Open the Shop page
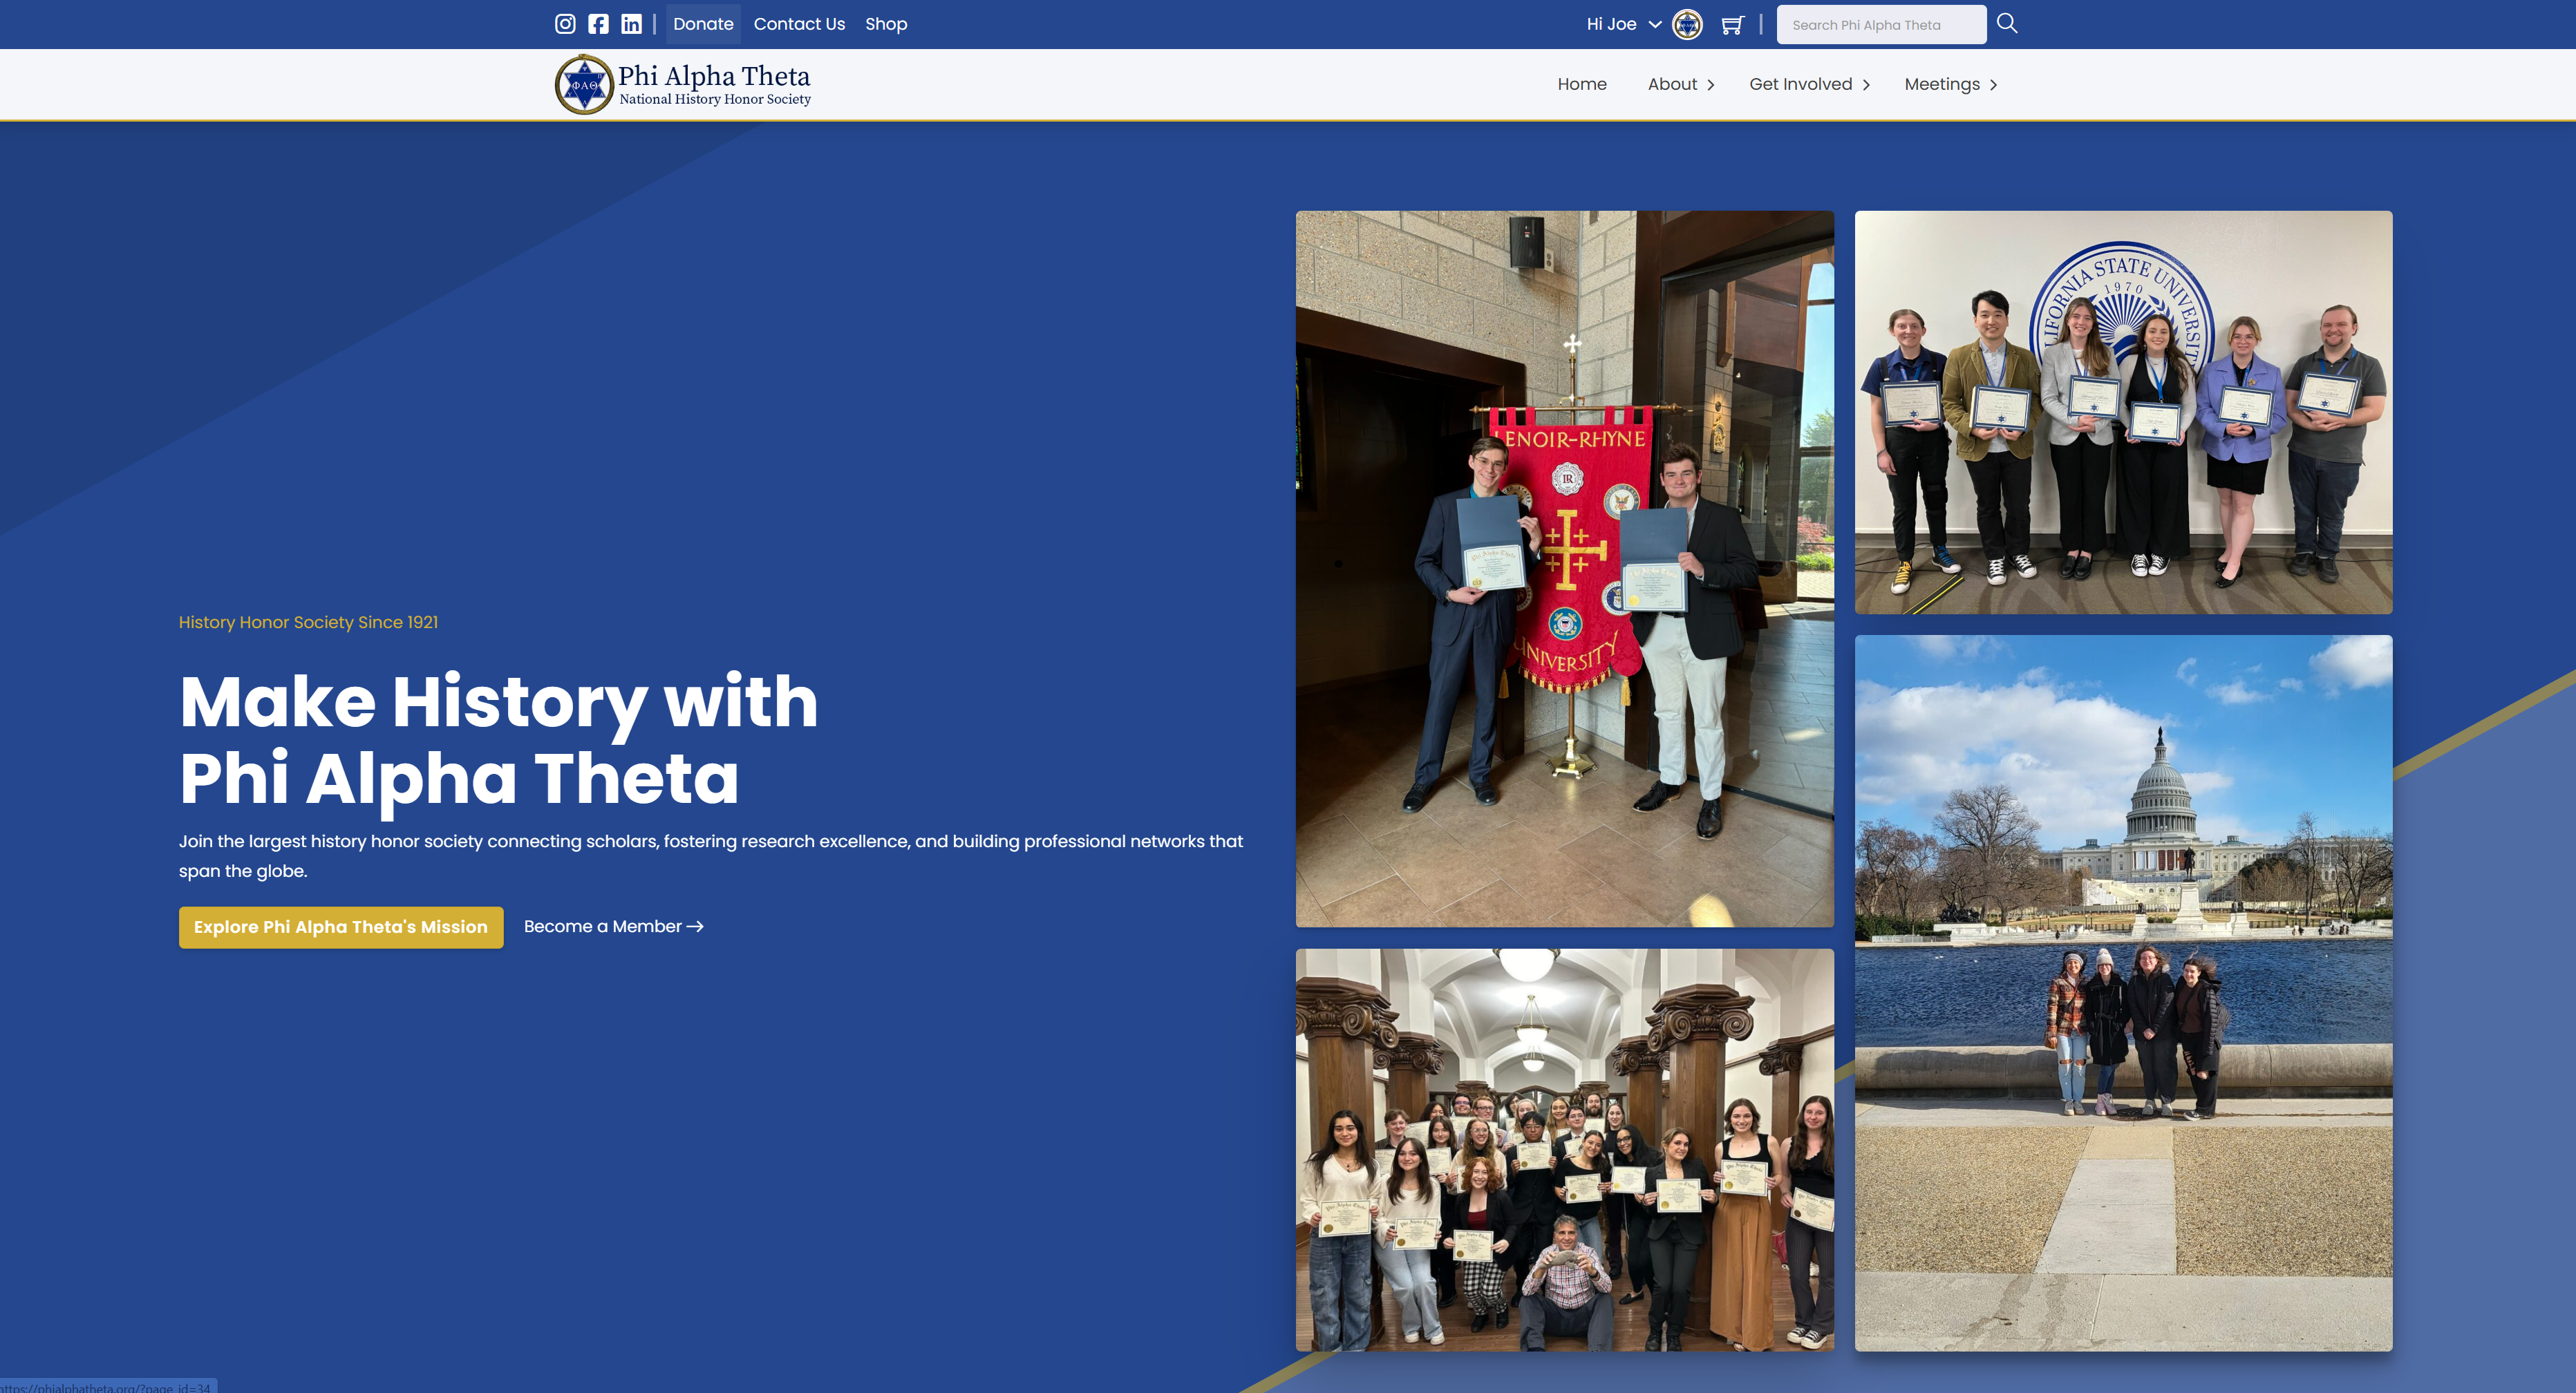Image resolution: width=2576 pixels, height=1393 pixels. 886,23
